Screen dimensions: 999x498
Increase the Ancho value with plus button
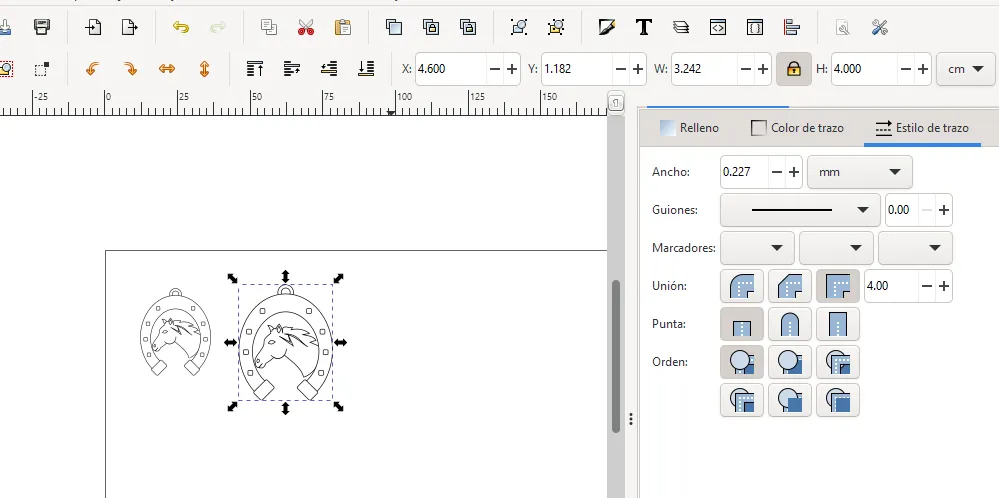click(794, 172)
